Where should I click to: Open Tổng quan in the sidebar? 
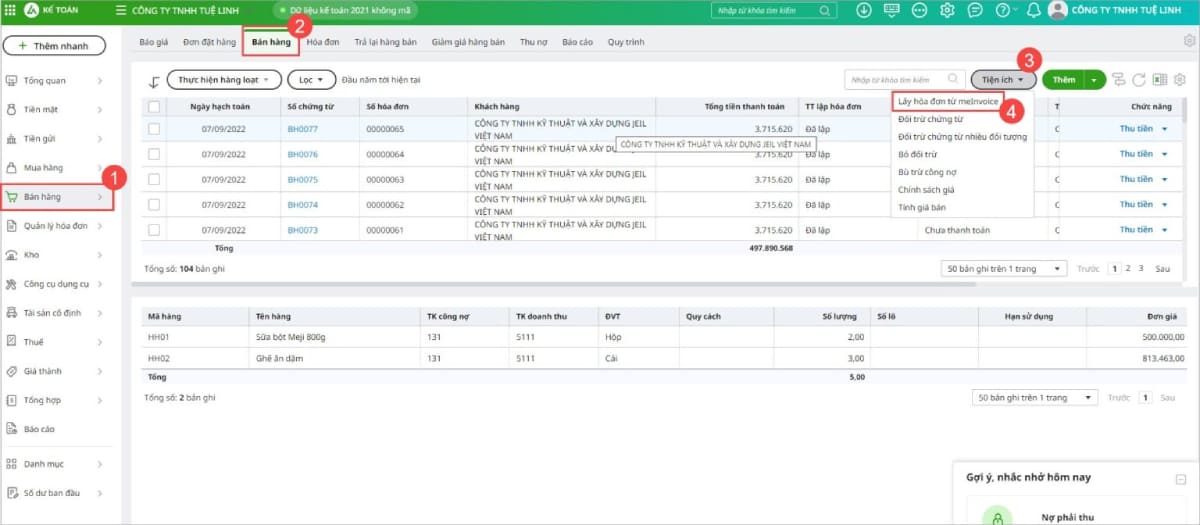pos(55,80)
